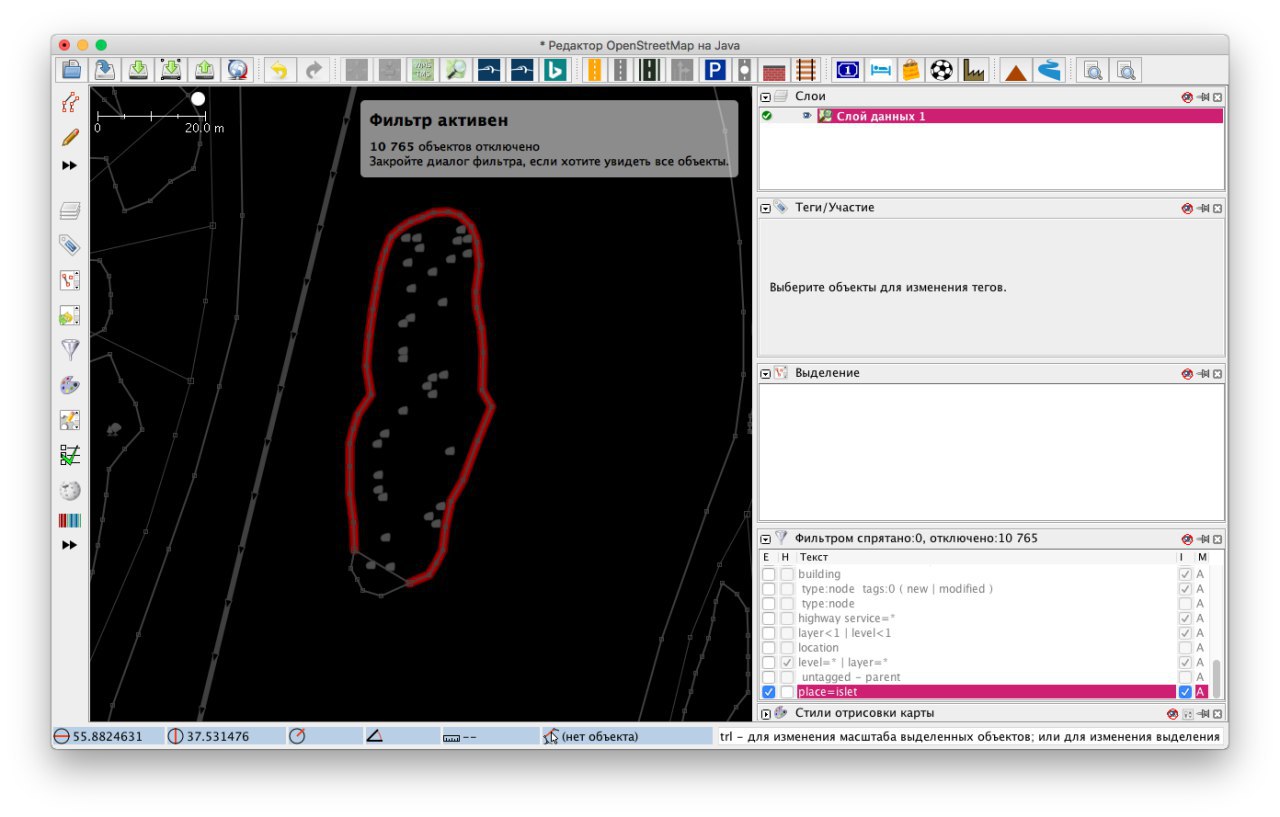Toggle the filter funnel sidebar icon
Screen dimensions: 1280x817
[69, 349]
